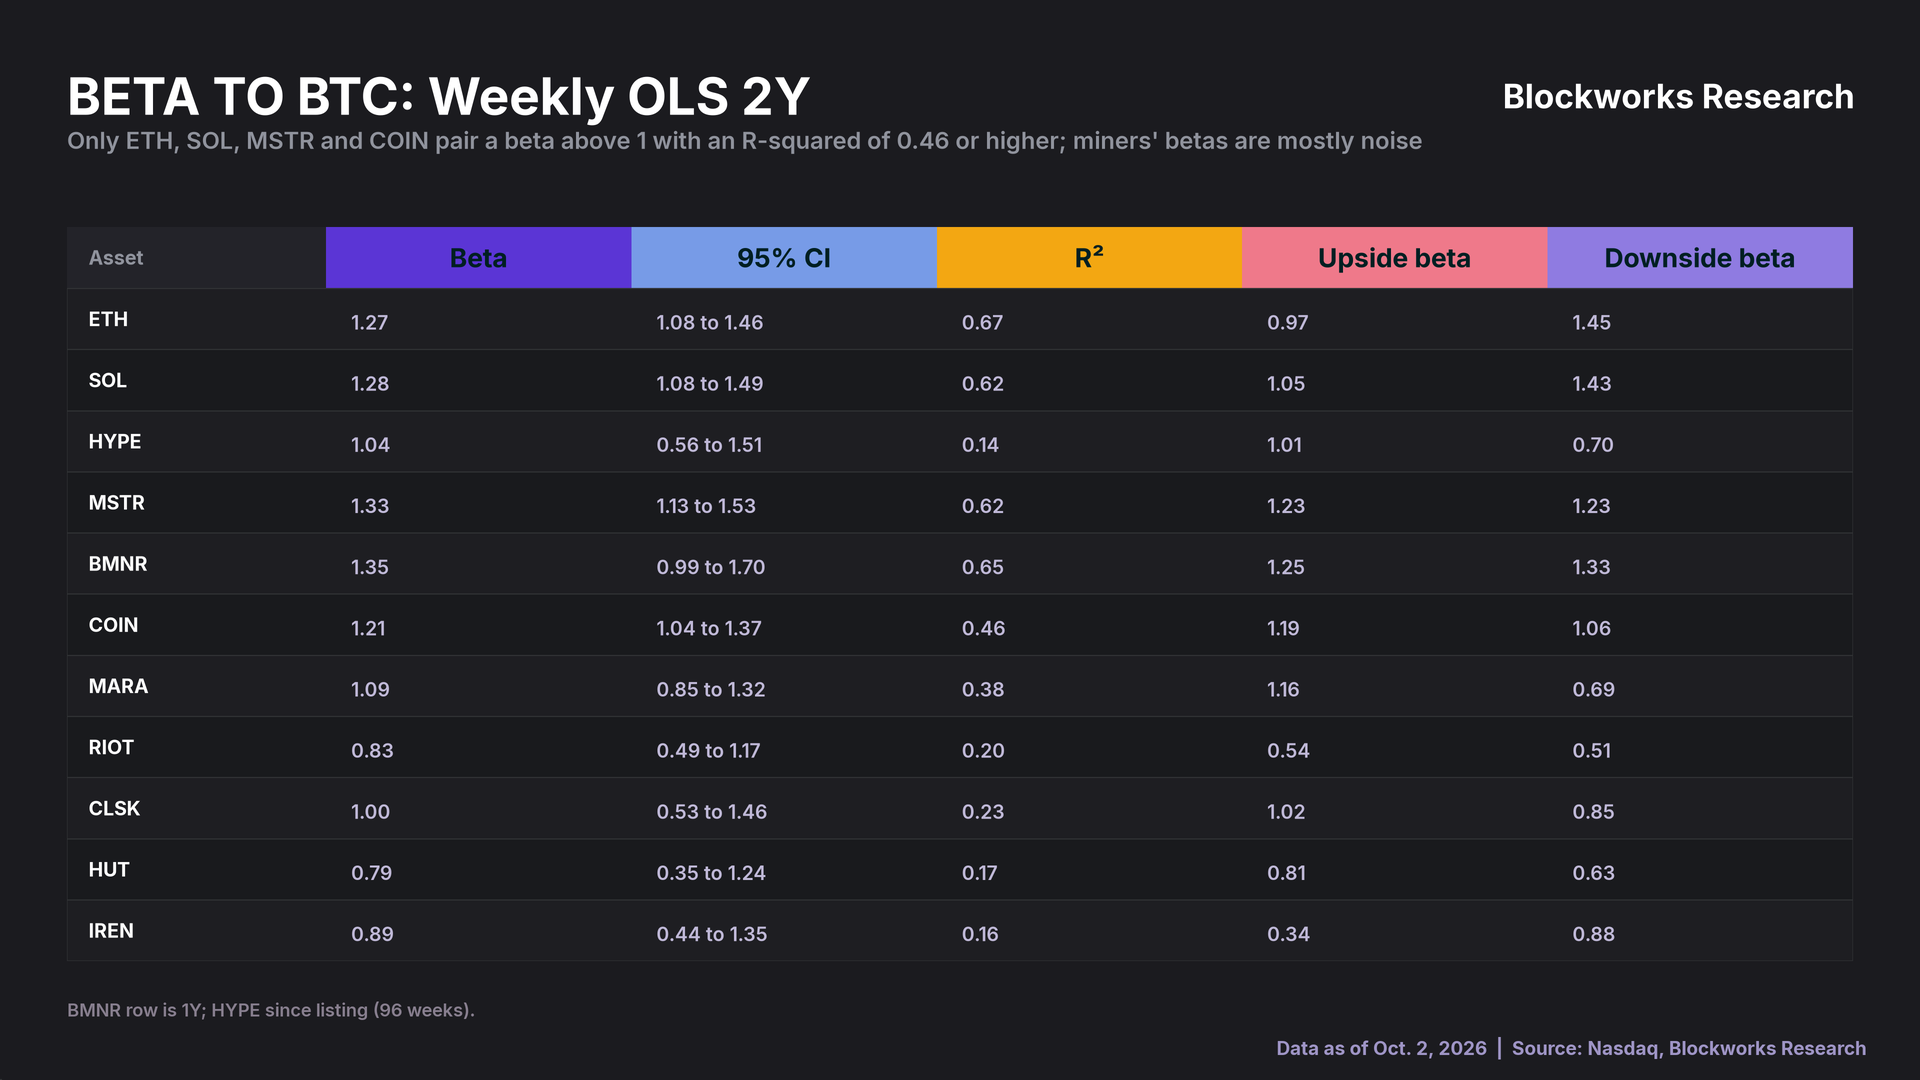The width and height of the screenshot is (1920, 1080).
Task: Select the COIN asset label
Action: (113, 625)
